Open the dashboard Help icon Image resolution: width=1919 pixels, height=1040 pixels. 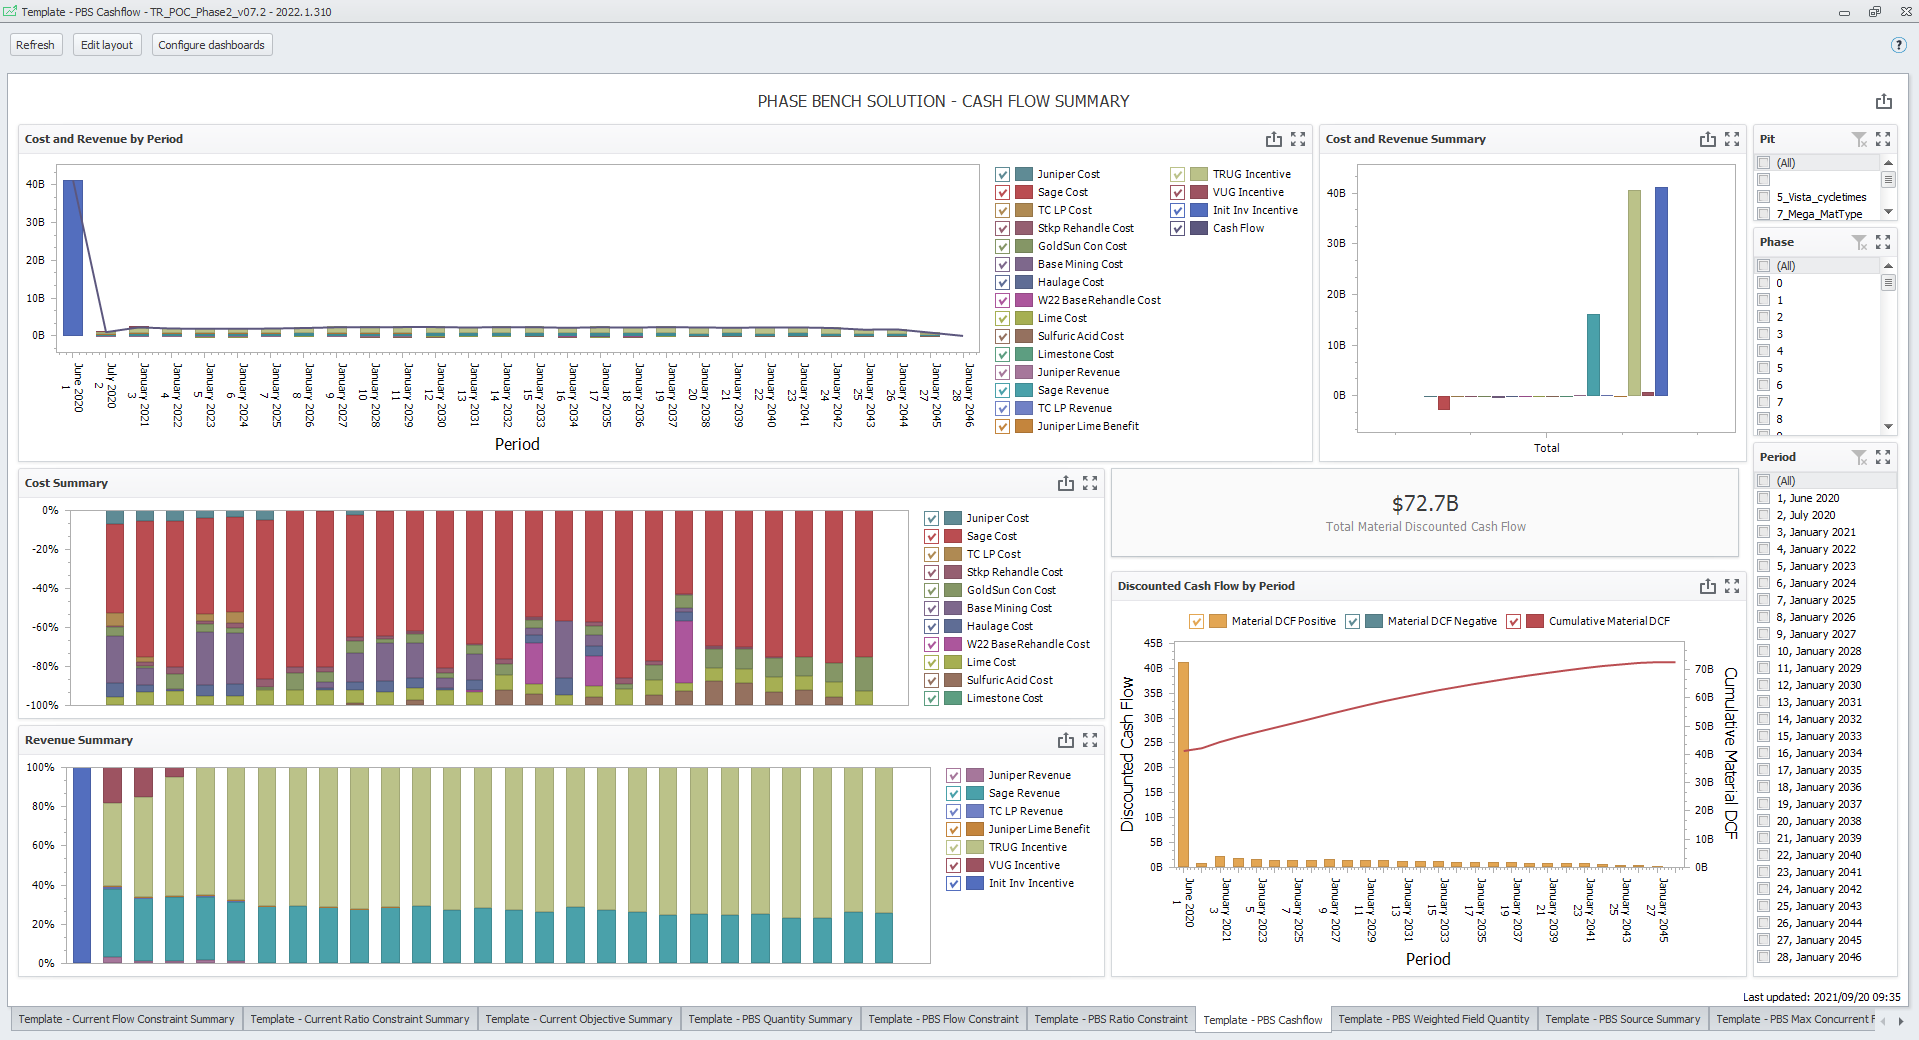[x=1898, y=45]
